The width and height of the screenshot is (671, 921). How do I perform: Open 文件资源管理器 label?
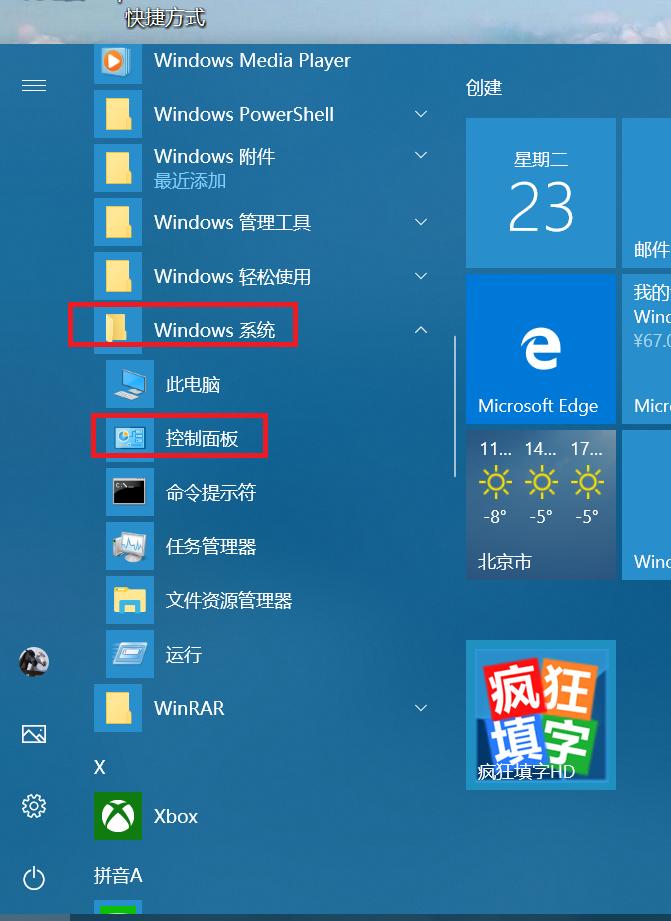click(229, 601)
